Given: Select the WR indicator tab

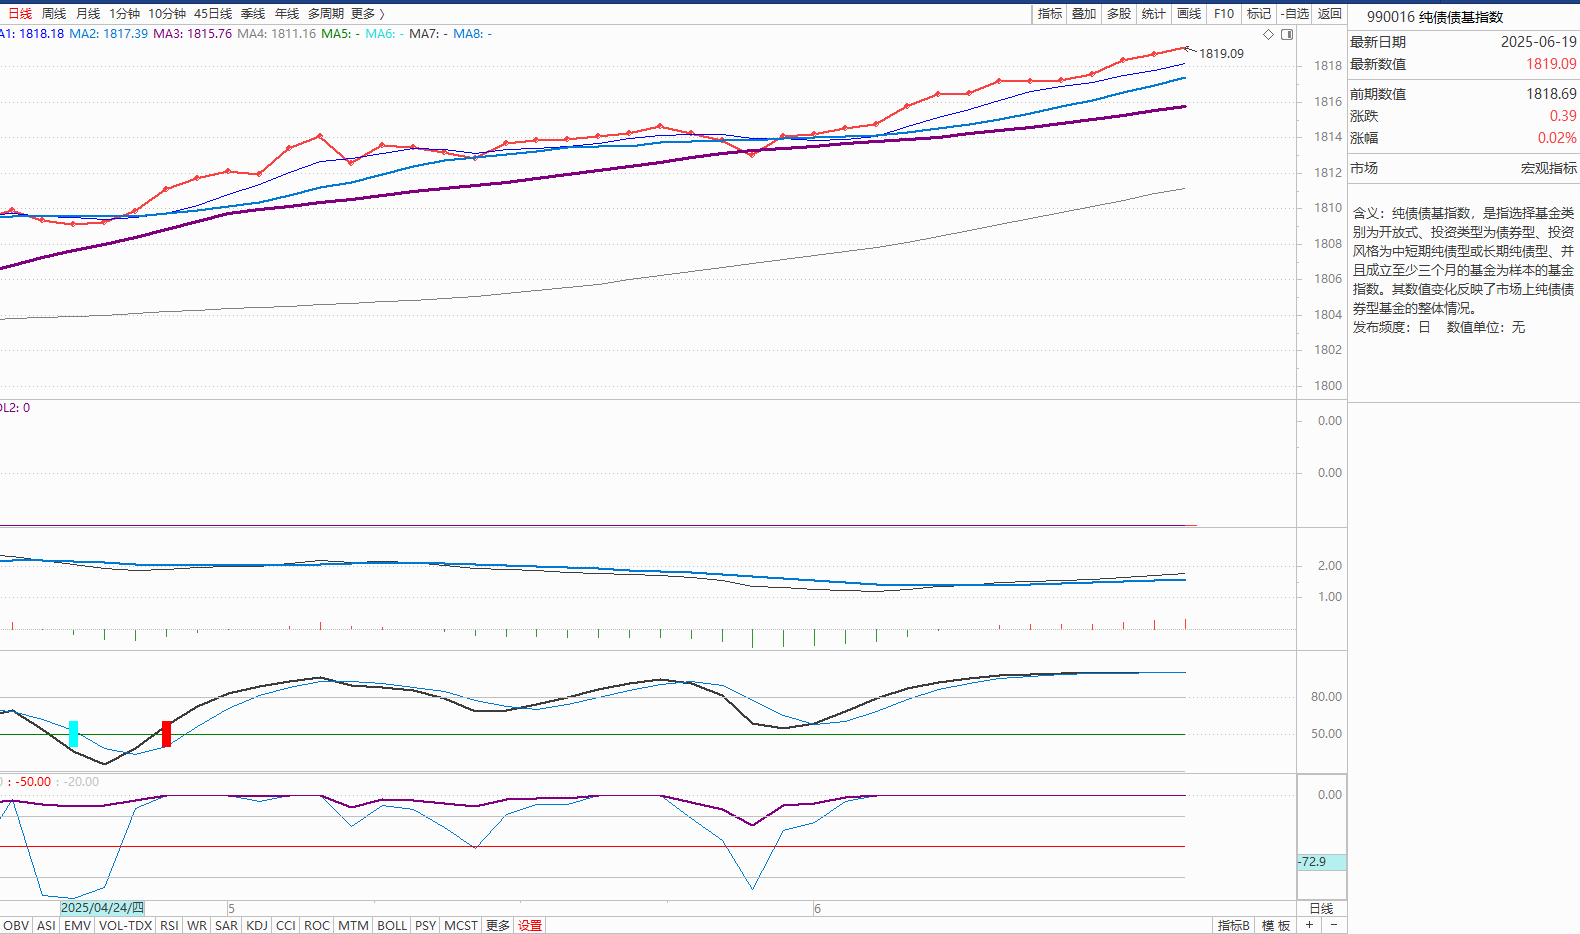Looking at the screenshot, I should (197, 926).
